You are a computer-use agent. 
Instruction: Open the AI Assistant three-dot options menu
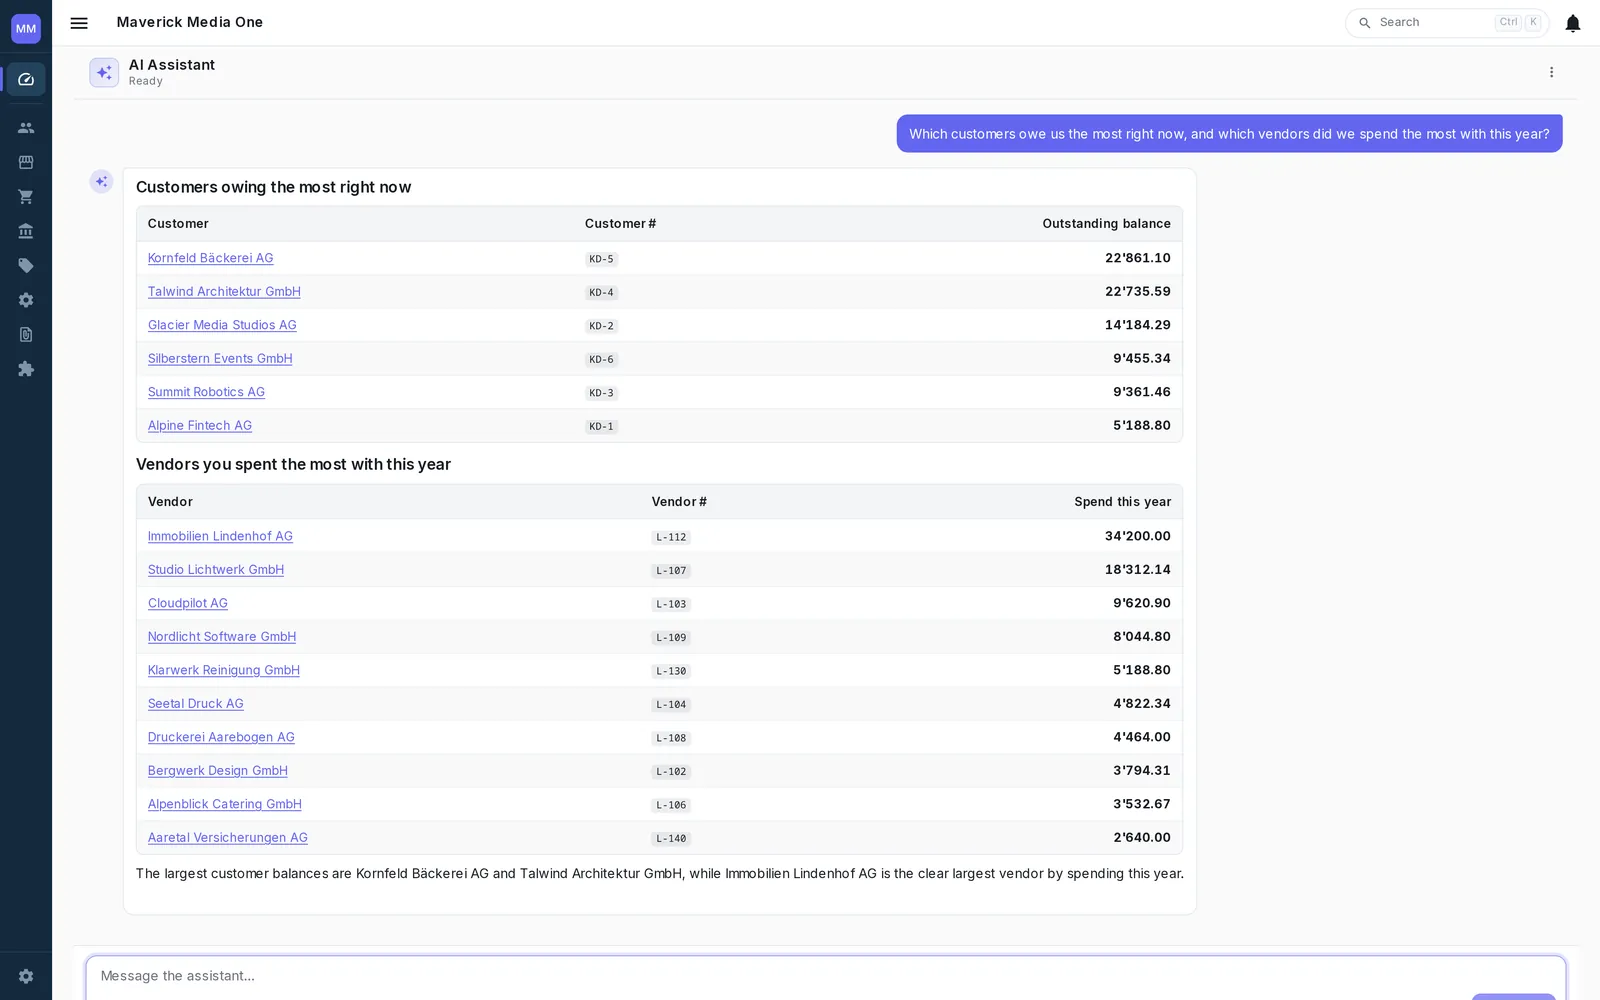1551,72
